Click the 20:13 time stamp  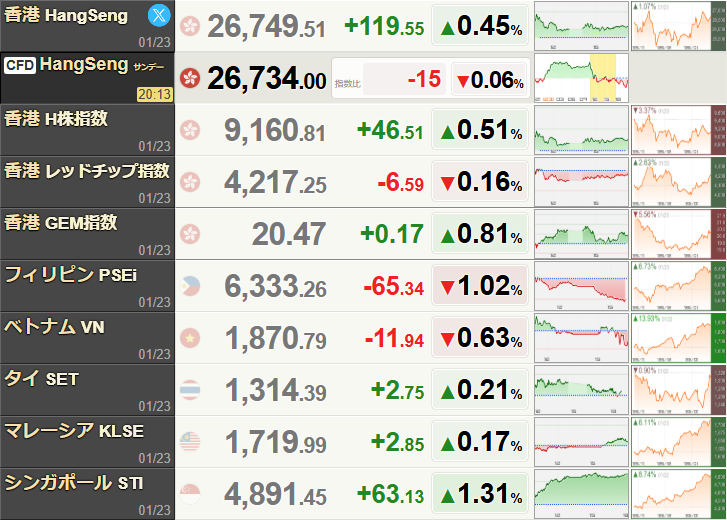(155, 95)
